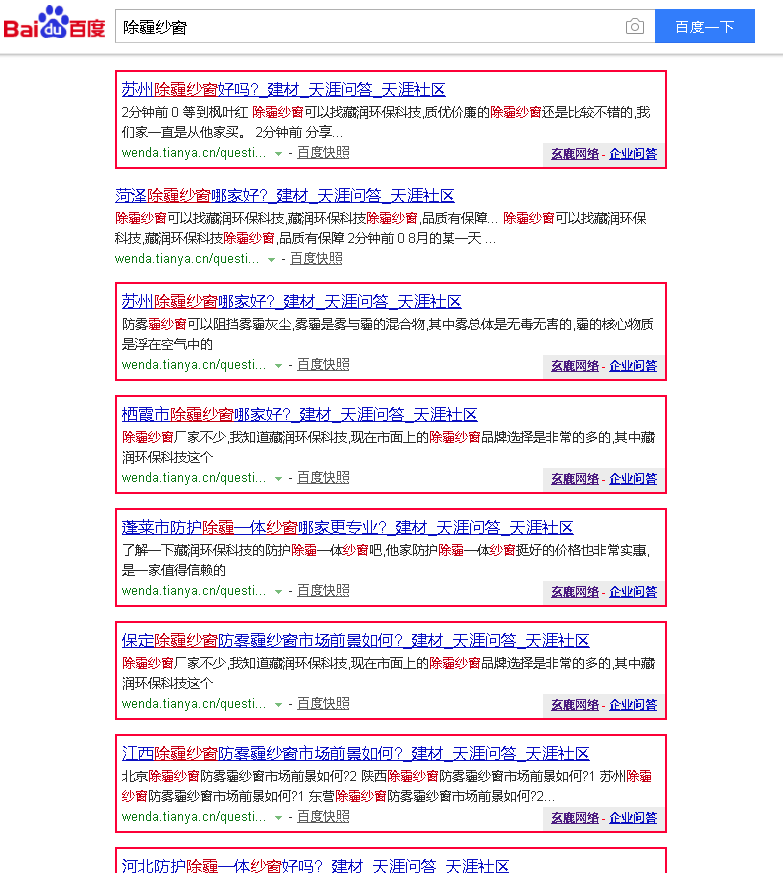The image size is (783, 873).
Task: Open result 苏州除霾纱窗哪家好?
Action: 291,301
